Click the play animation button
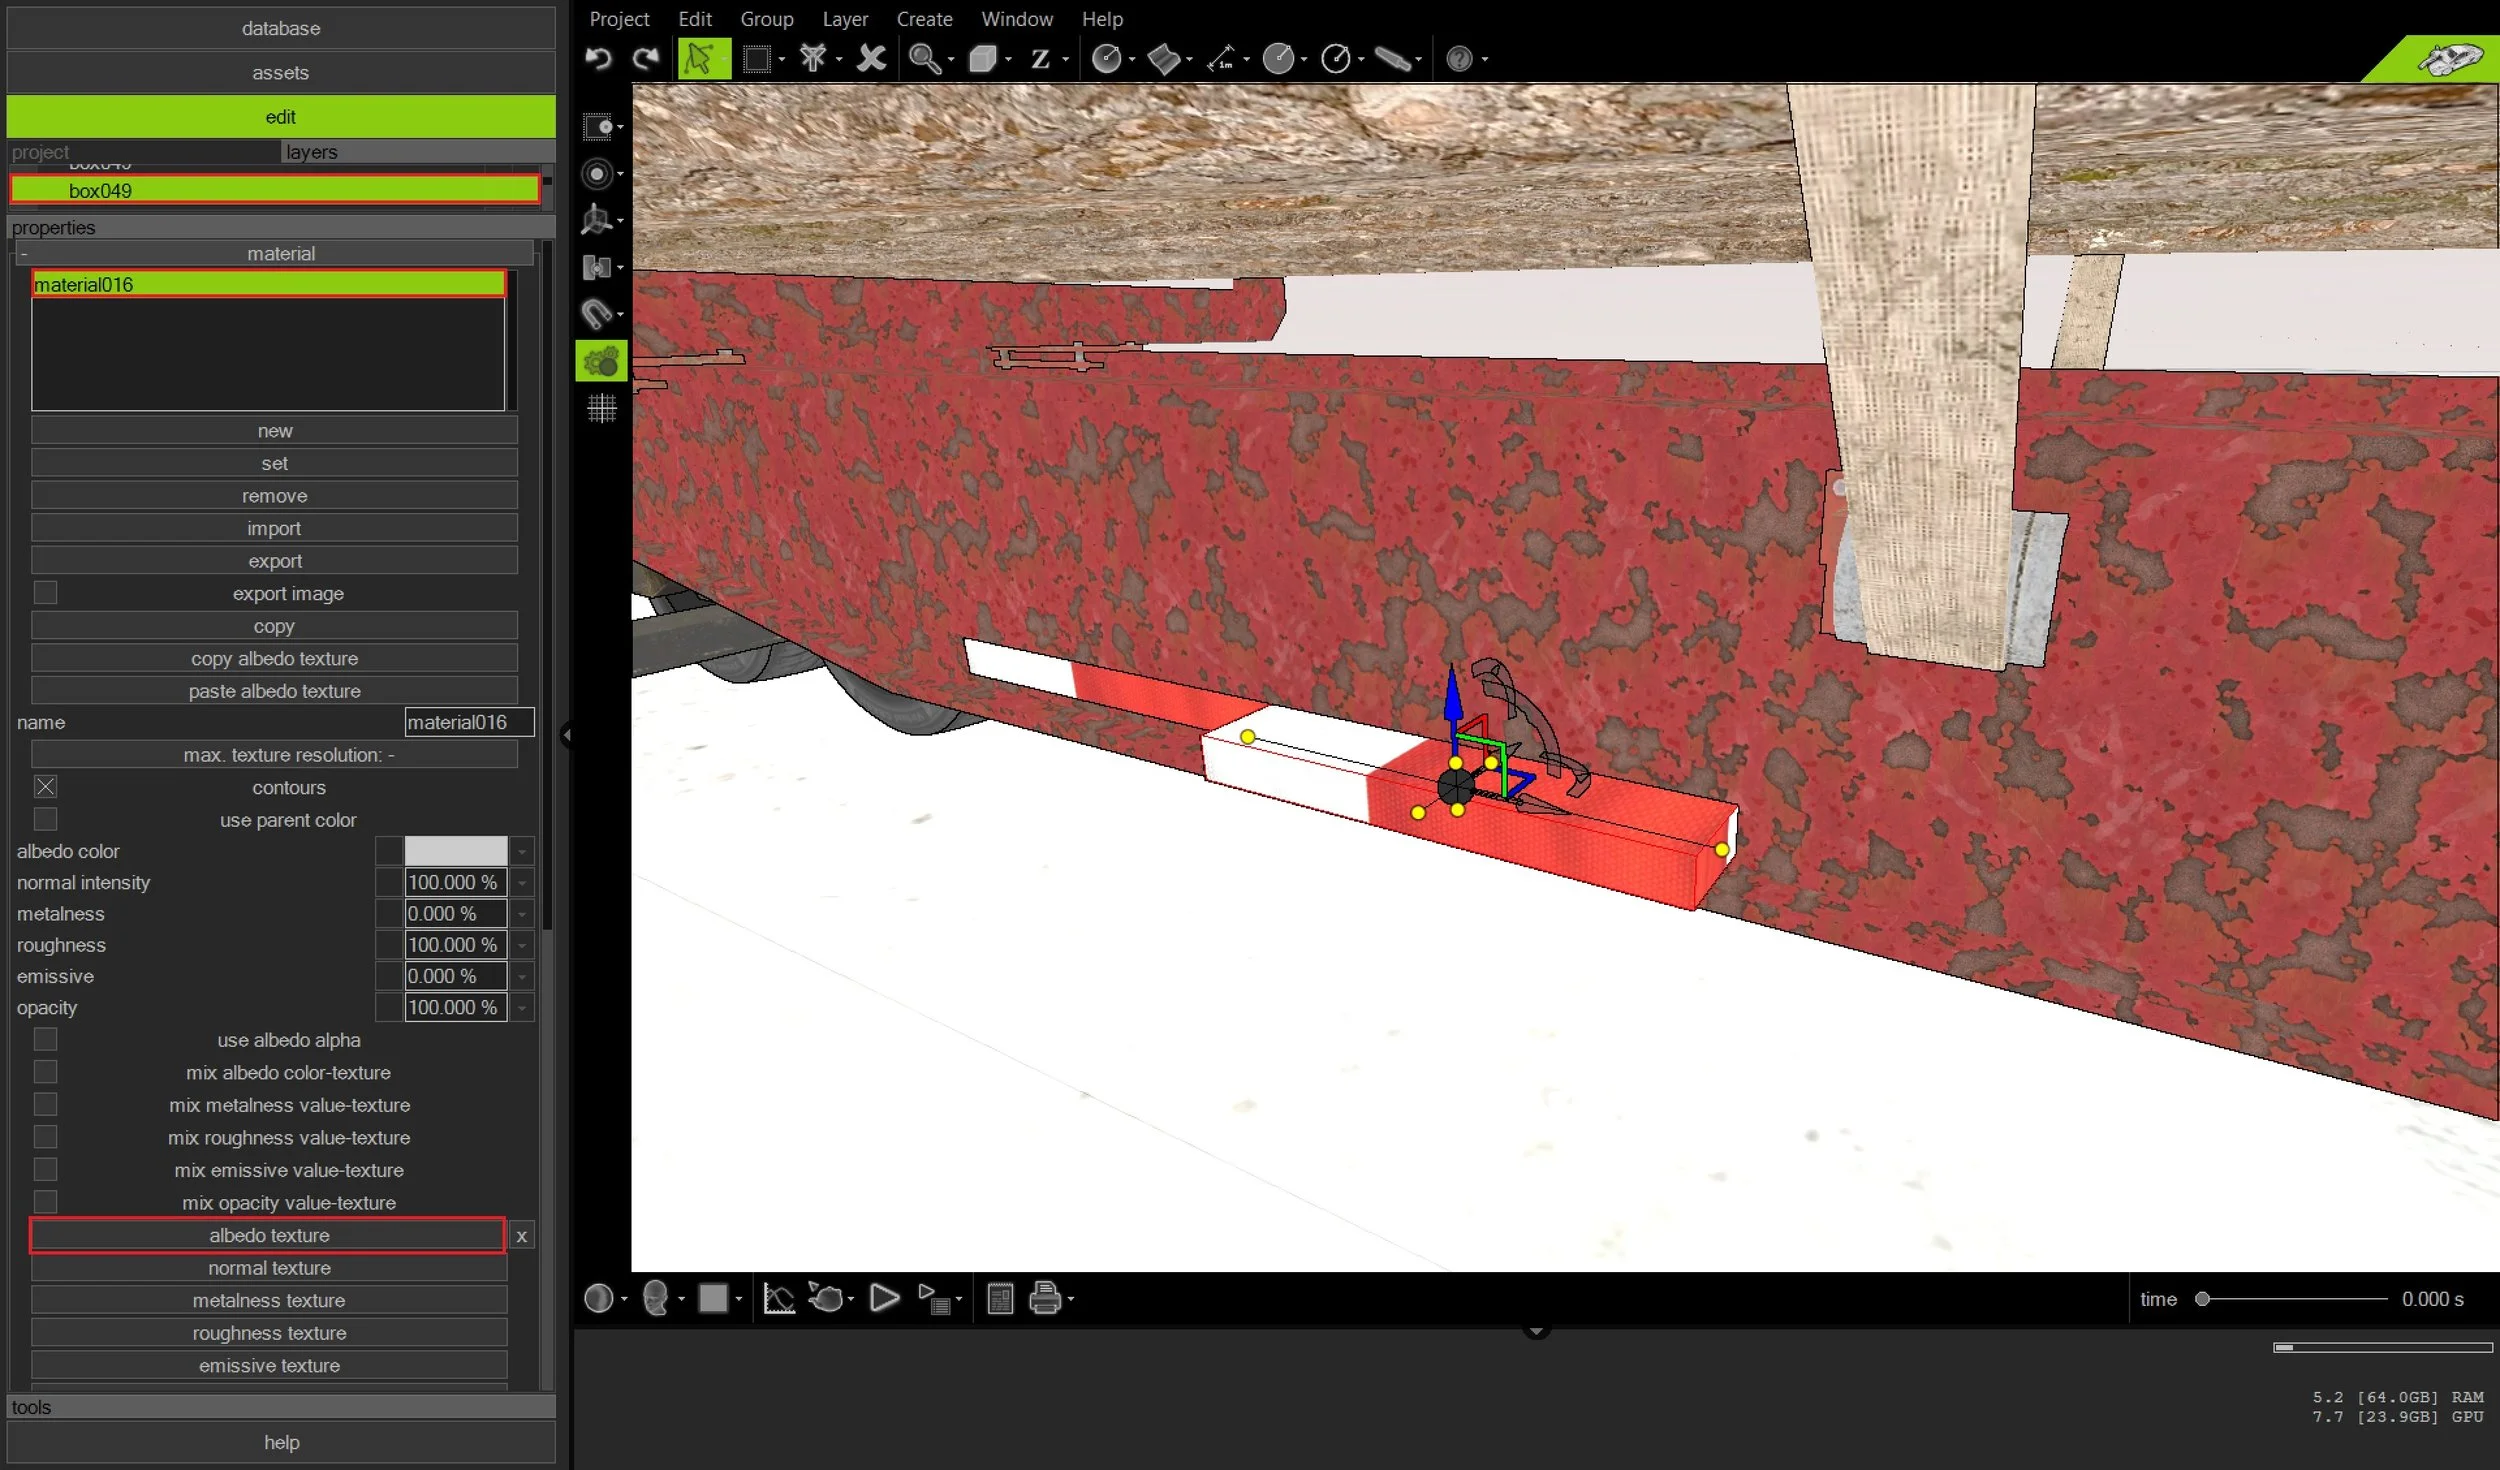The width and height of the screenshot is (2500, 1470). (x=884, y=1298)
